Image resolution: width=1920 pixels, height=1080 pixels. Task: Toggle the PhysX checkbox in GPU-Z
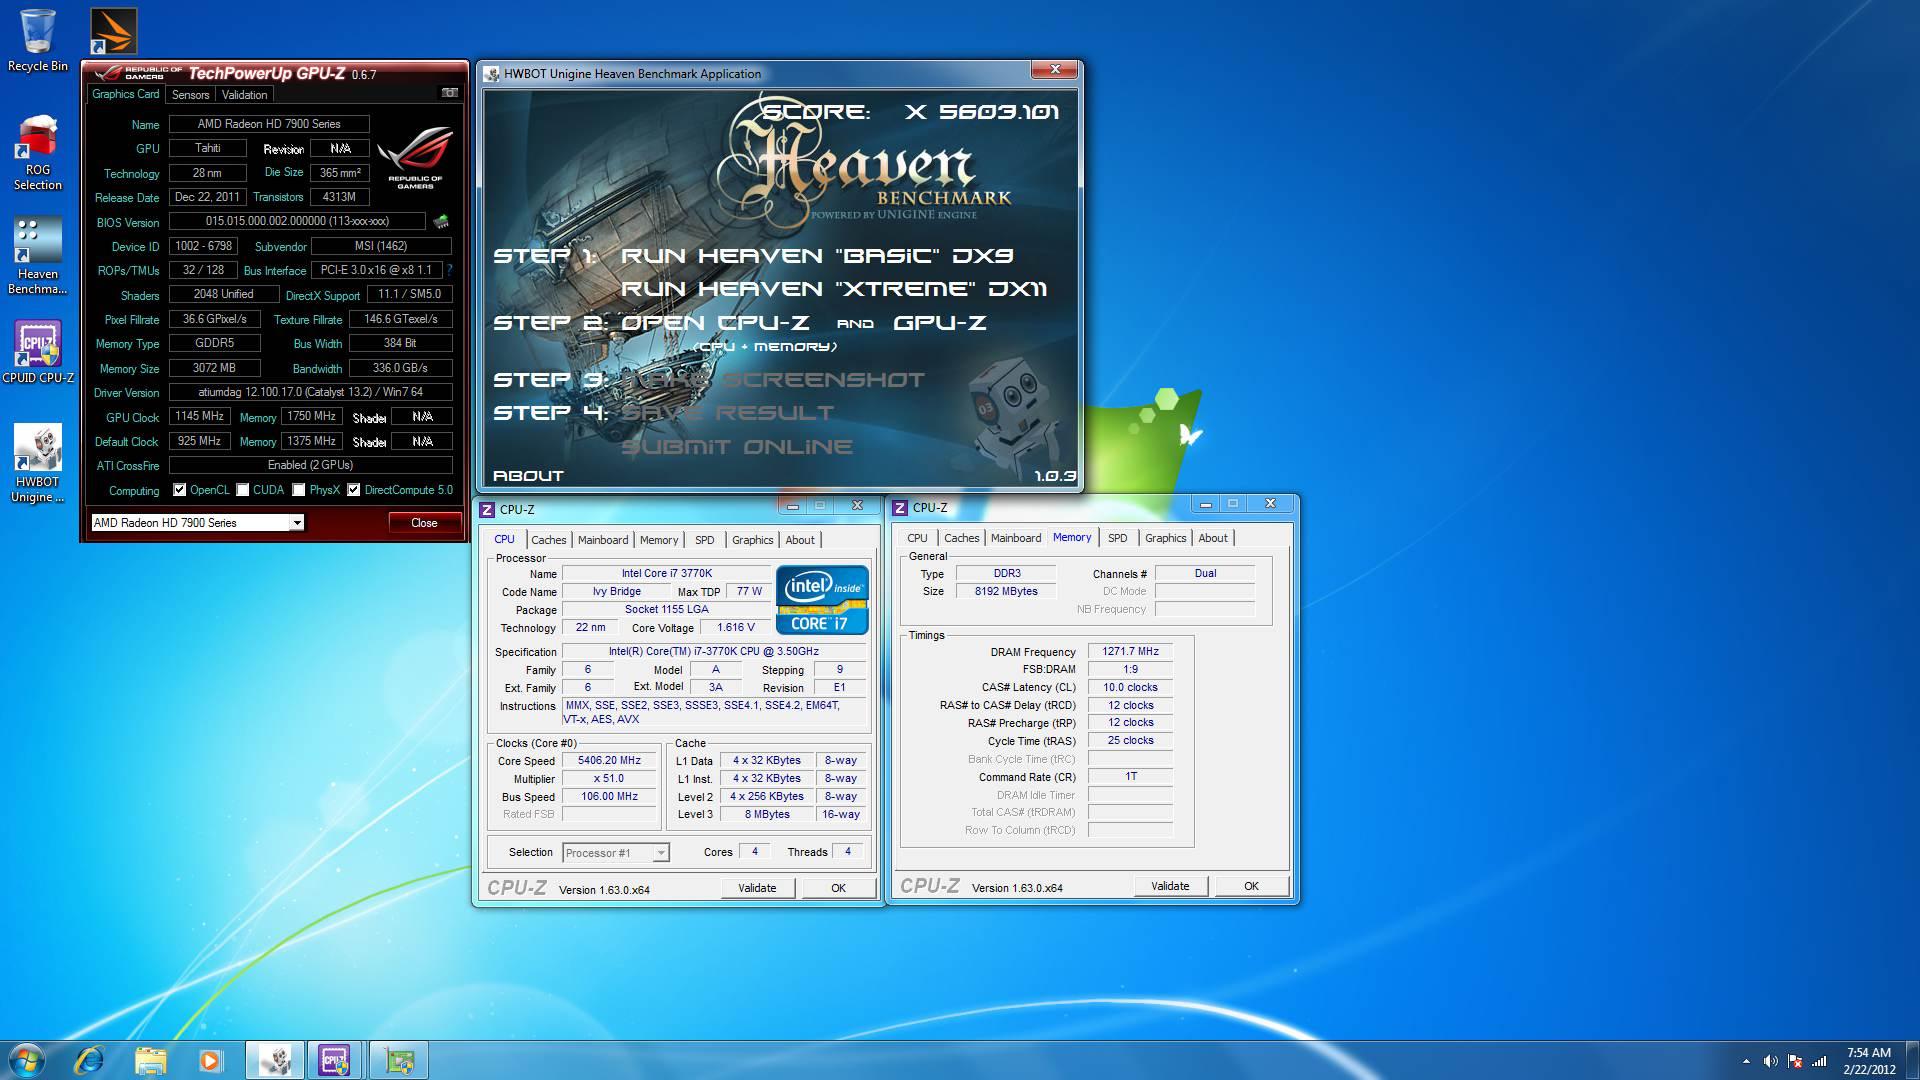[x=299, y=490]
